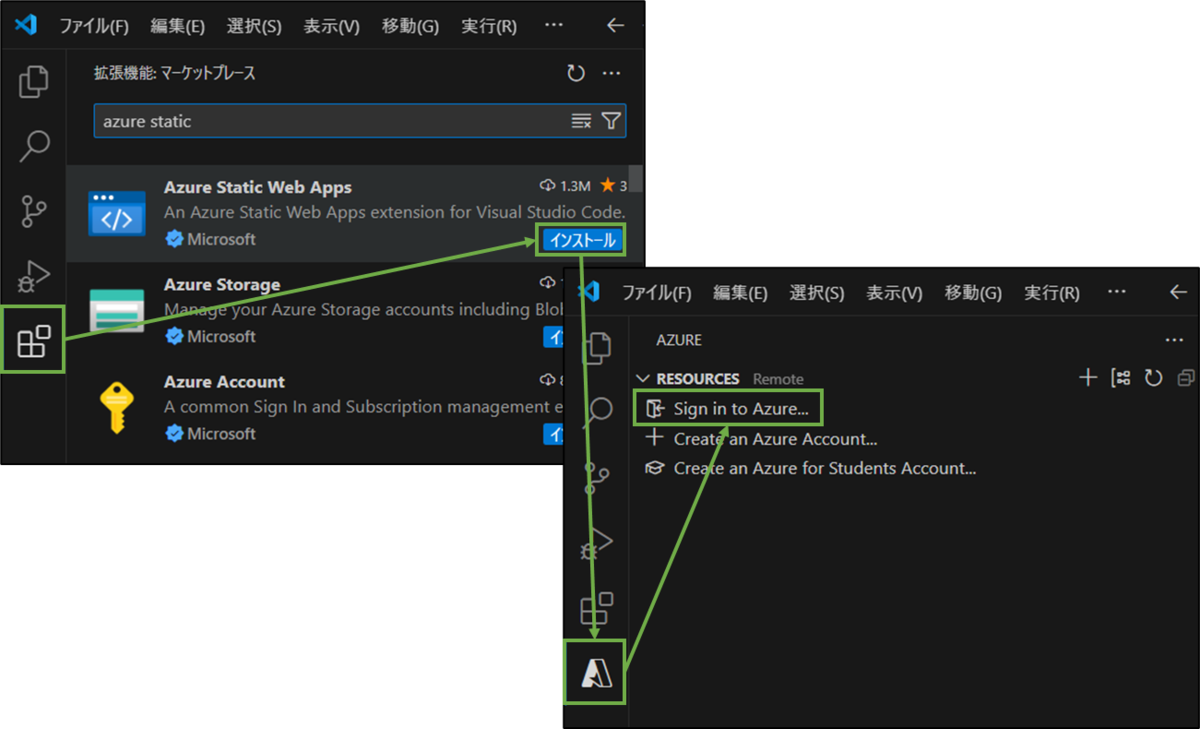1200x729 pixels.
Task: Open Run and Debug in left window
Action: 34,276
